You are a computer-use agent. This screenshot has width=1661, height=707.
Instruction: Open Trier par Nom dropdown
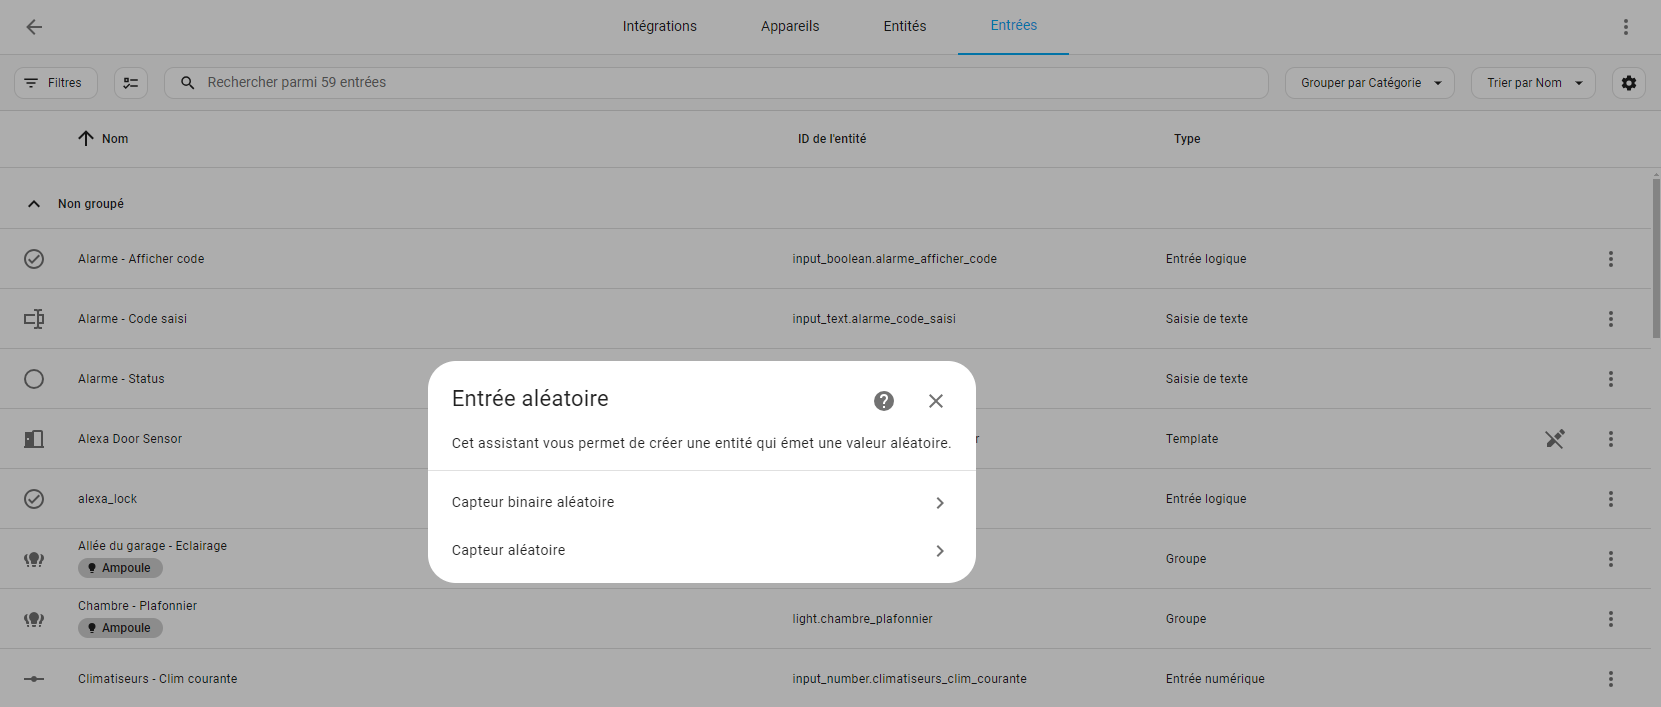point(1532,83)
